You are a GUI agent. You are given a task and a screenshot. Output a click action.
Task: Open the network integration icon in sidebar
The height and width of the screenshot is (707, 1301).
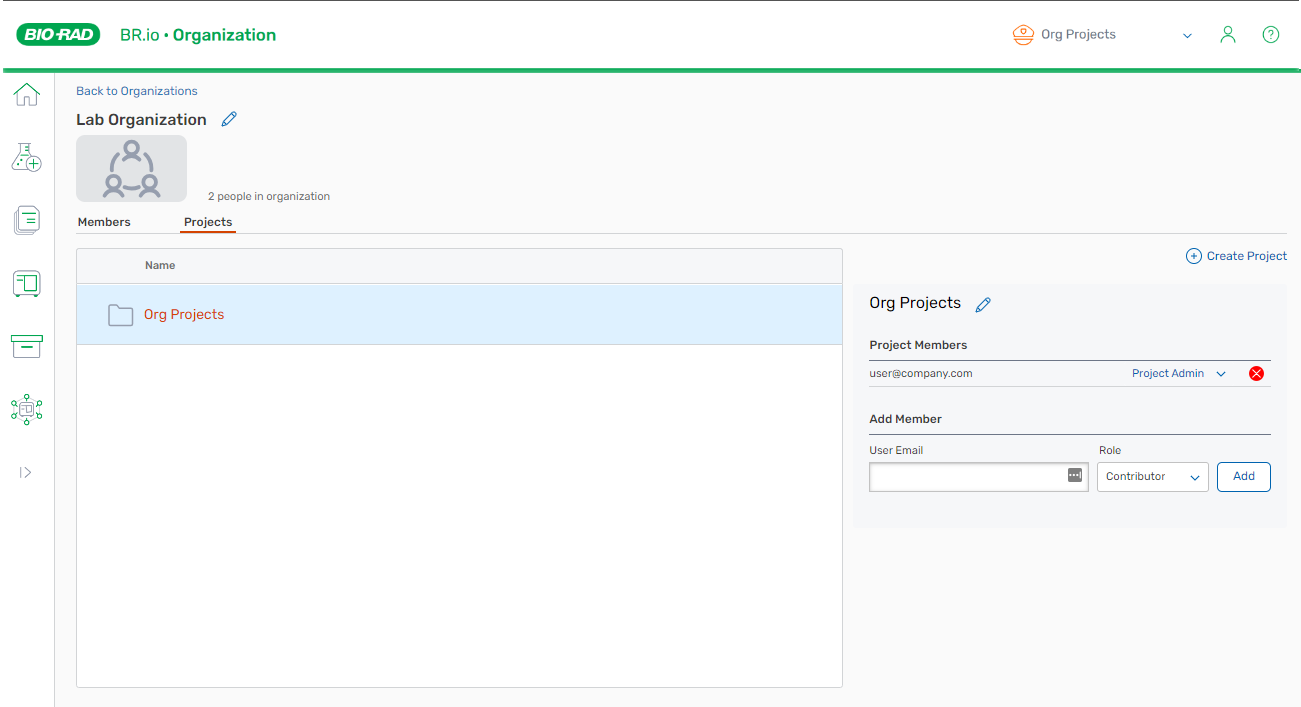point(26,409)
